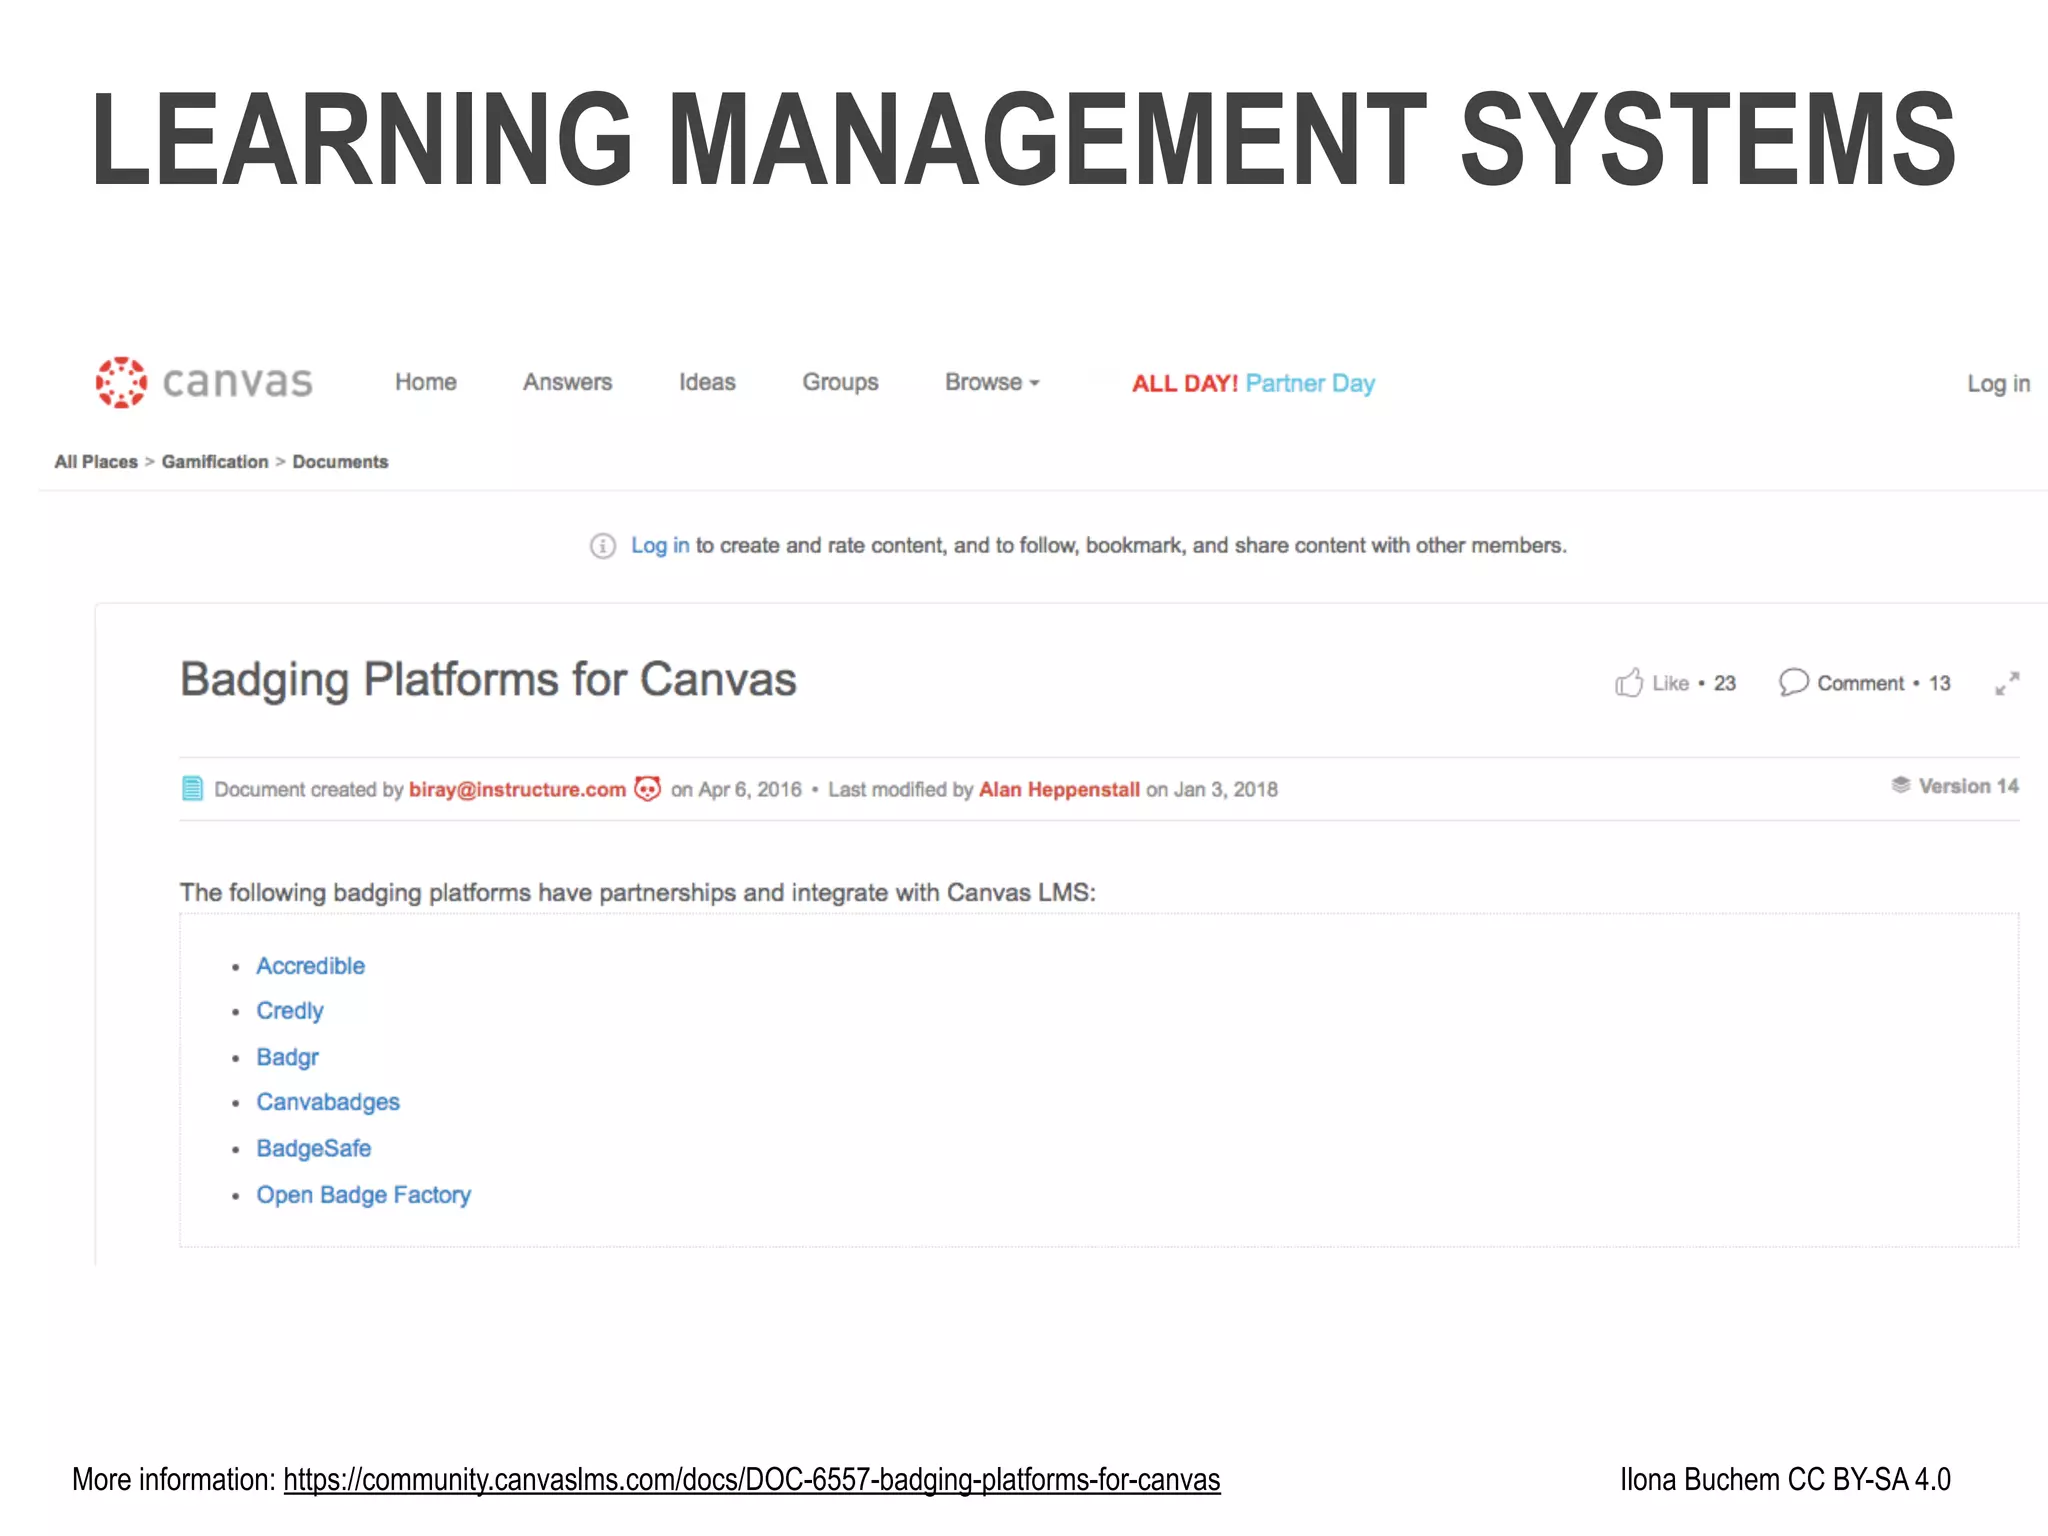Screen dimensions: 2048x1536
Task: Click the Comment count 13
Action: click(1940, 683)
